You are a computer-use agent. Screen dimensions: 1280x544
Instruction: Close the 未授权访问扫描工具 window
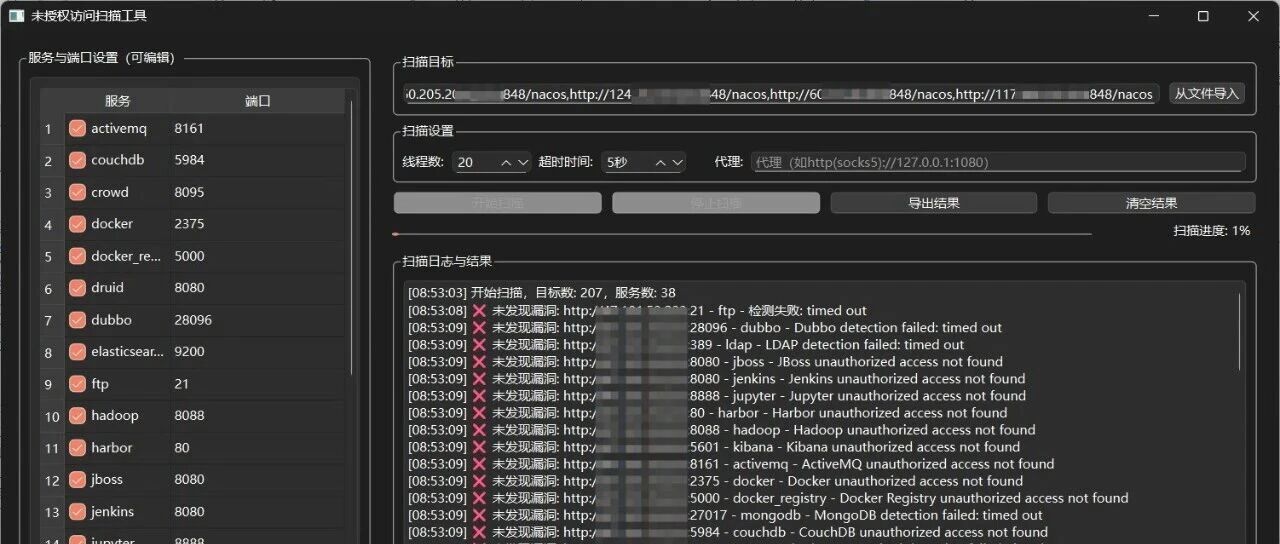click(1254, 16)
